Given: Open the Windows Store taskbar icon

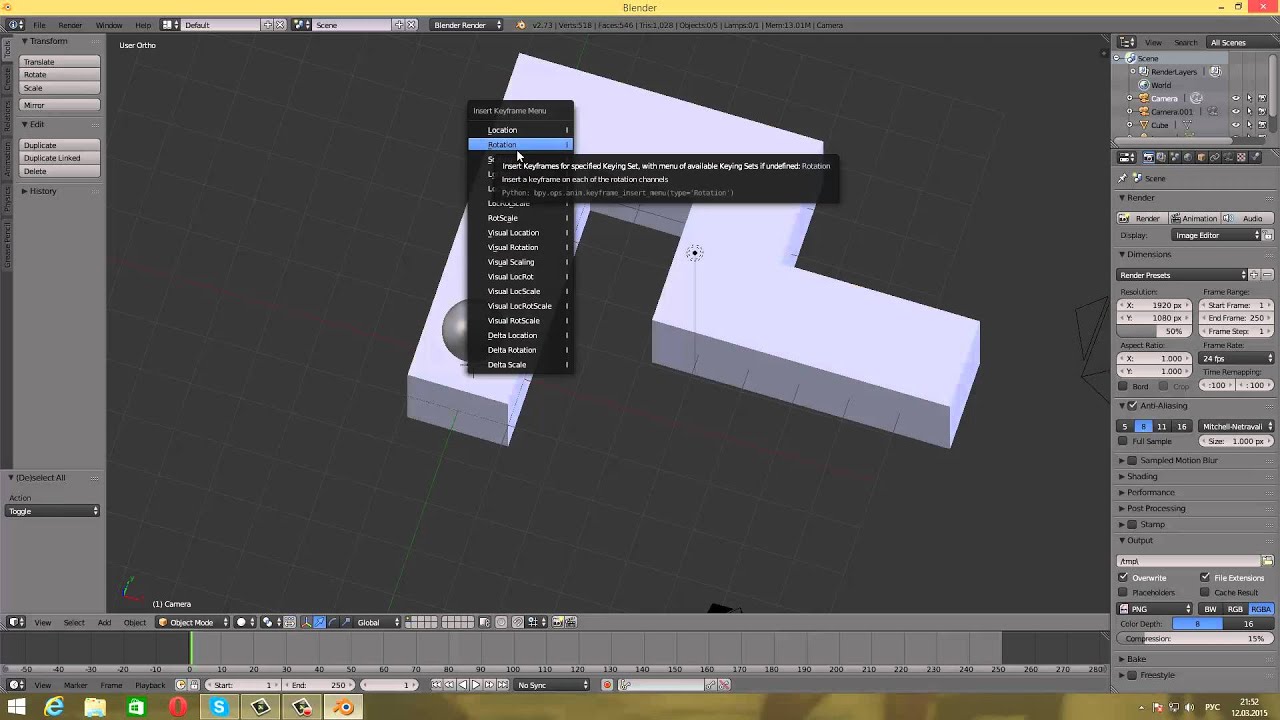Looking at the screenshot, I should point(136,708).
